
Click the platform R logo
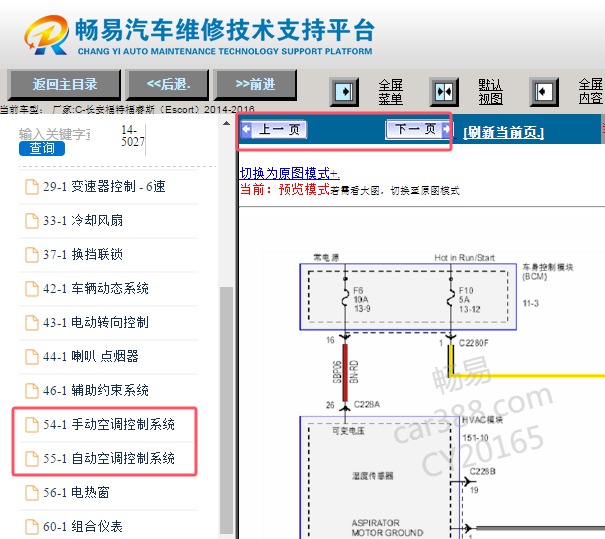[x=46, y=35]
